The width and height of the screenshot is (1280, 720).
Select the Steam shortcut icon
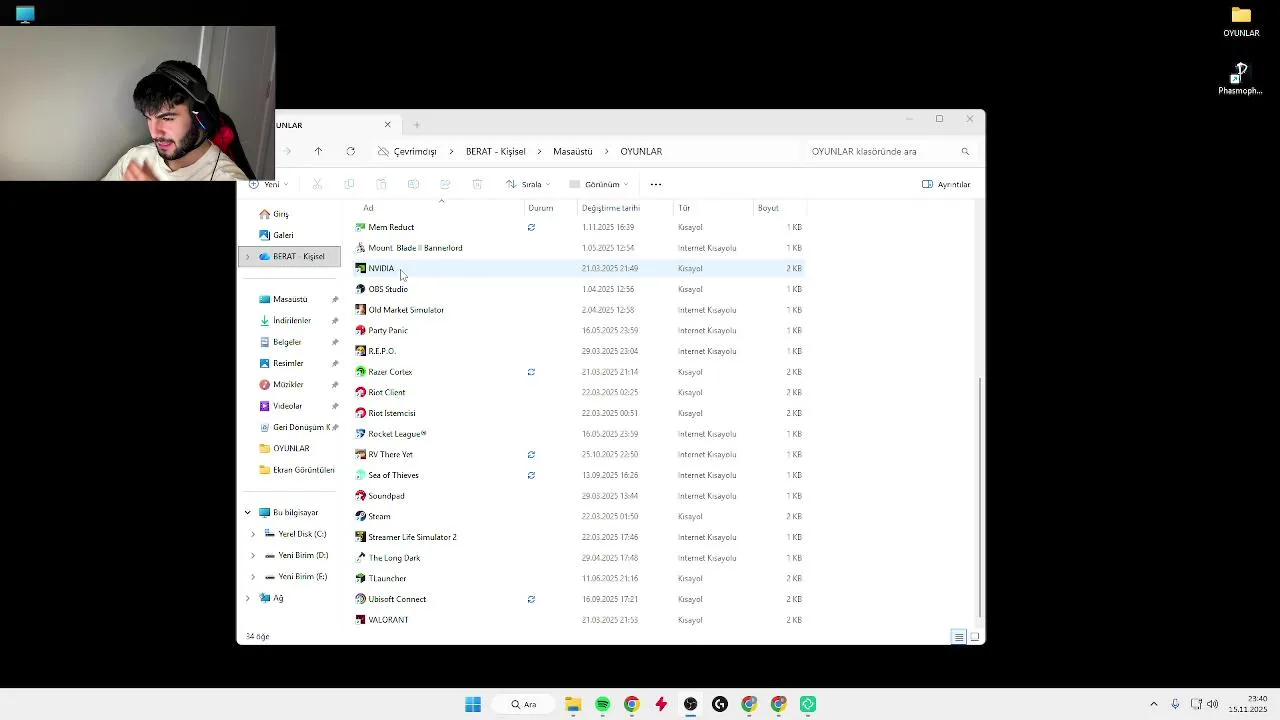[361, 516]
